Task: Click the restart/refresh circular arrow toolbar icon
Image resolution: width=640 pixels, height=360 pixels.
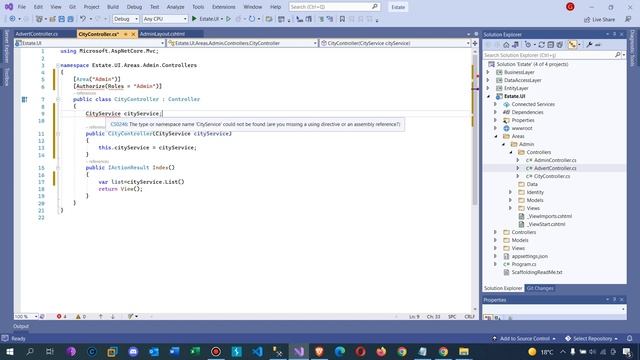Action: pos(252,19)
